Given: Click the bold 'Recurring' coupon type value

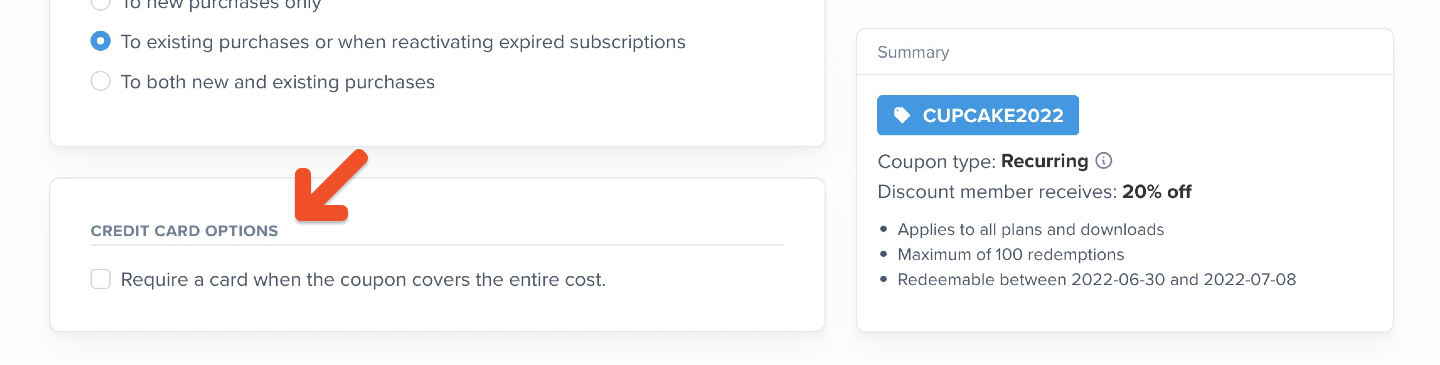Looking at the screenshot, I should tap(1044, 161).
